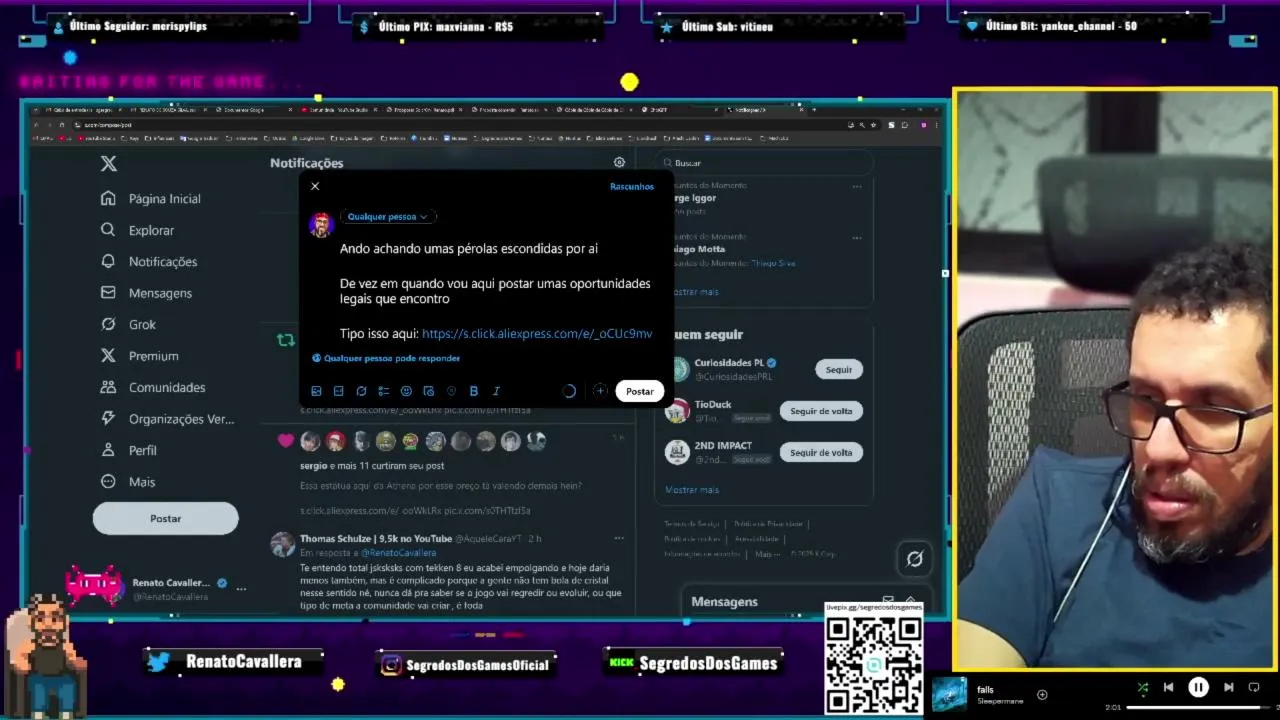
Task: Click Postar in the compose dialog
Action: pyautogui.click(x=640, y=391)
